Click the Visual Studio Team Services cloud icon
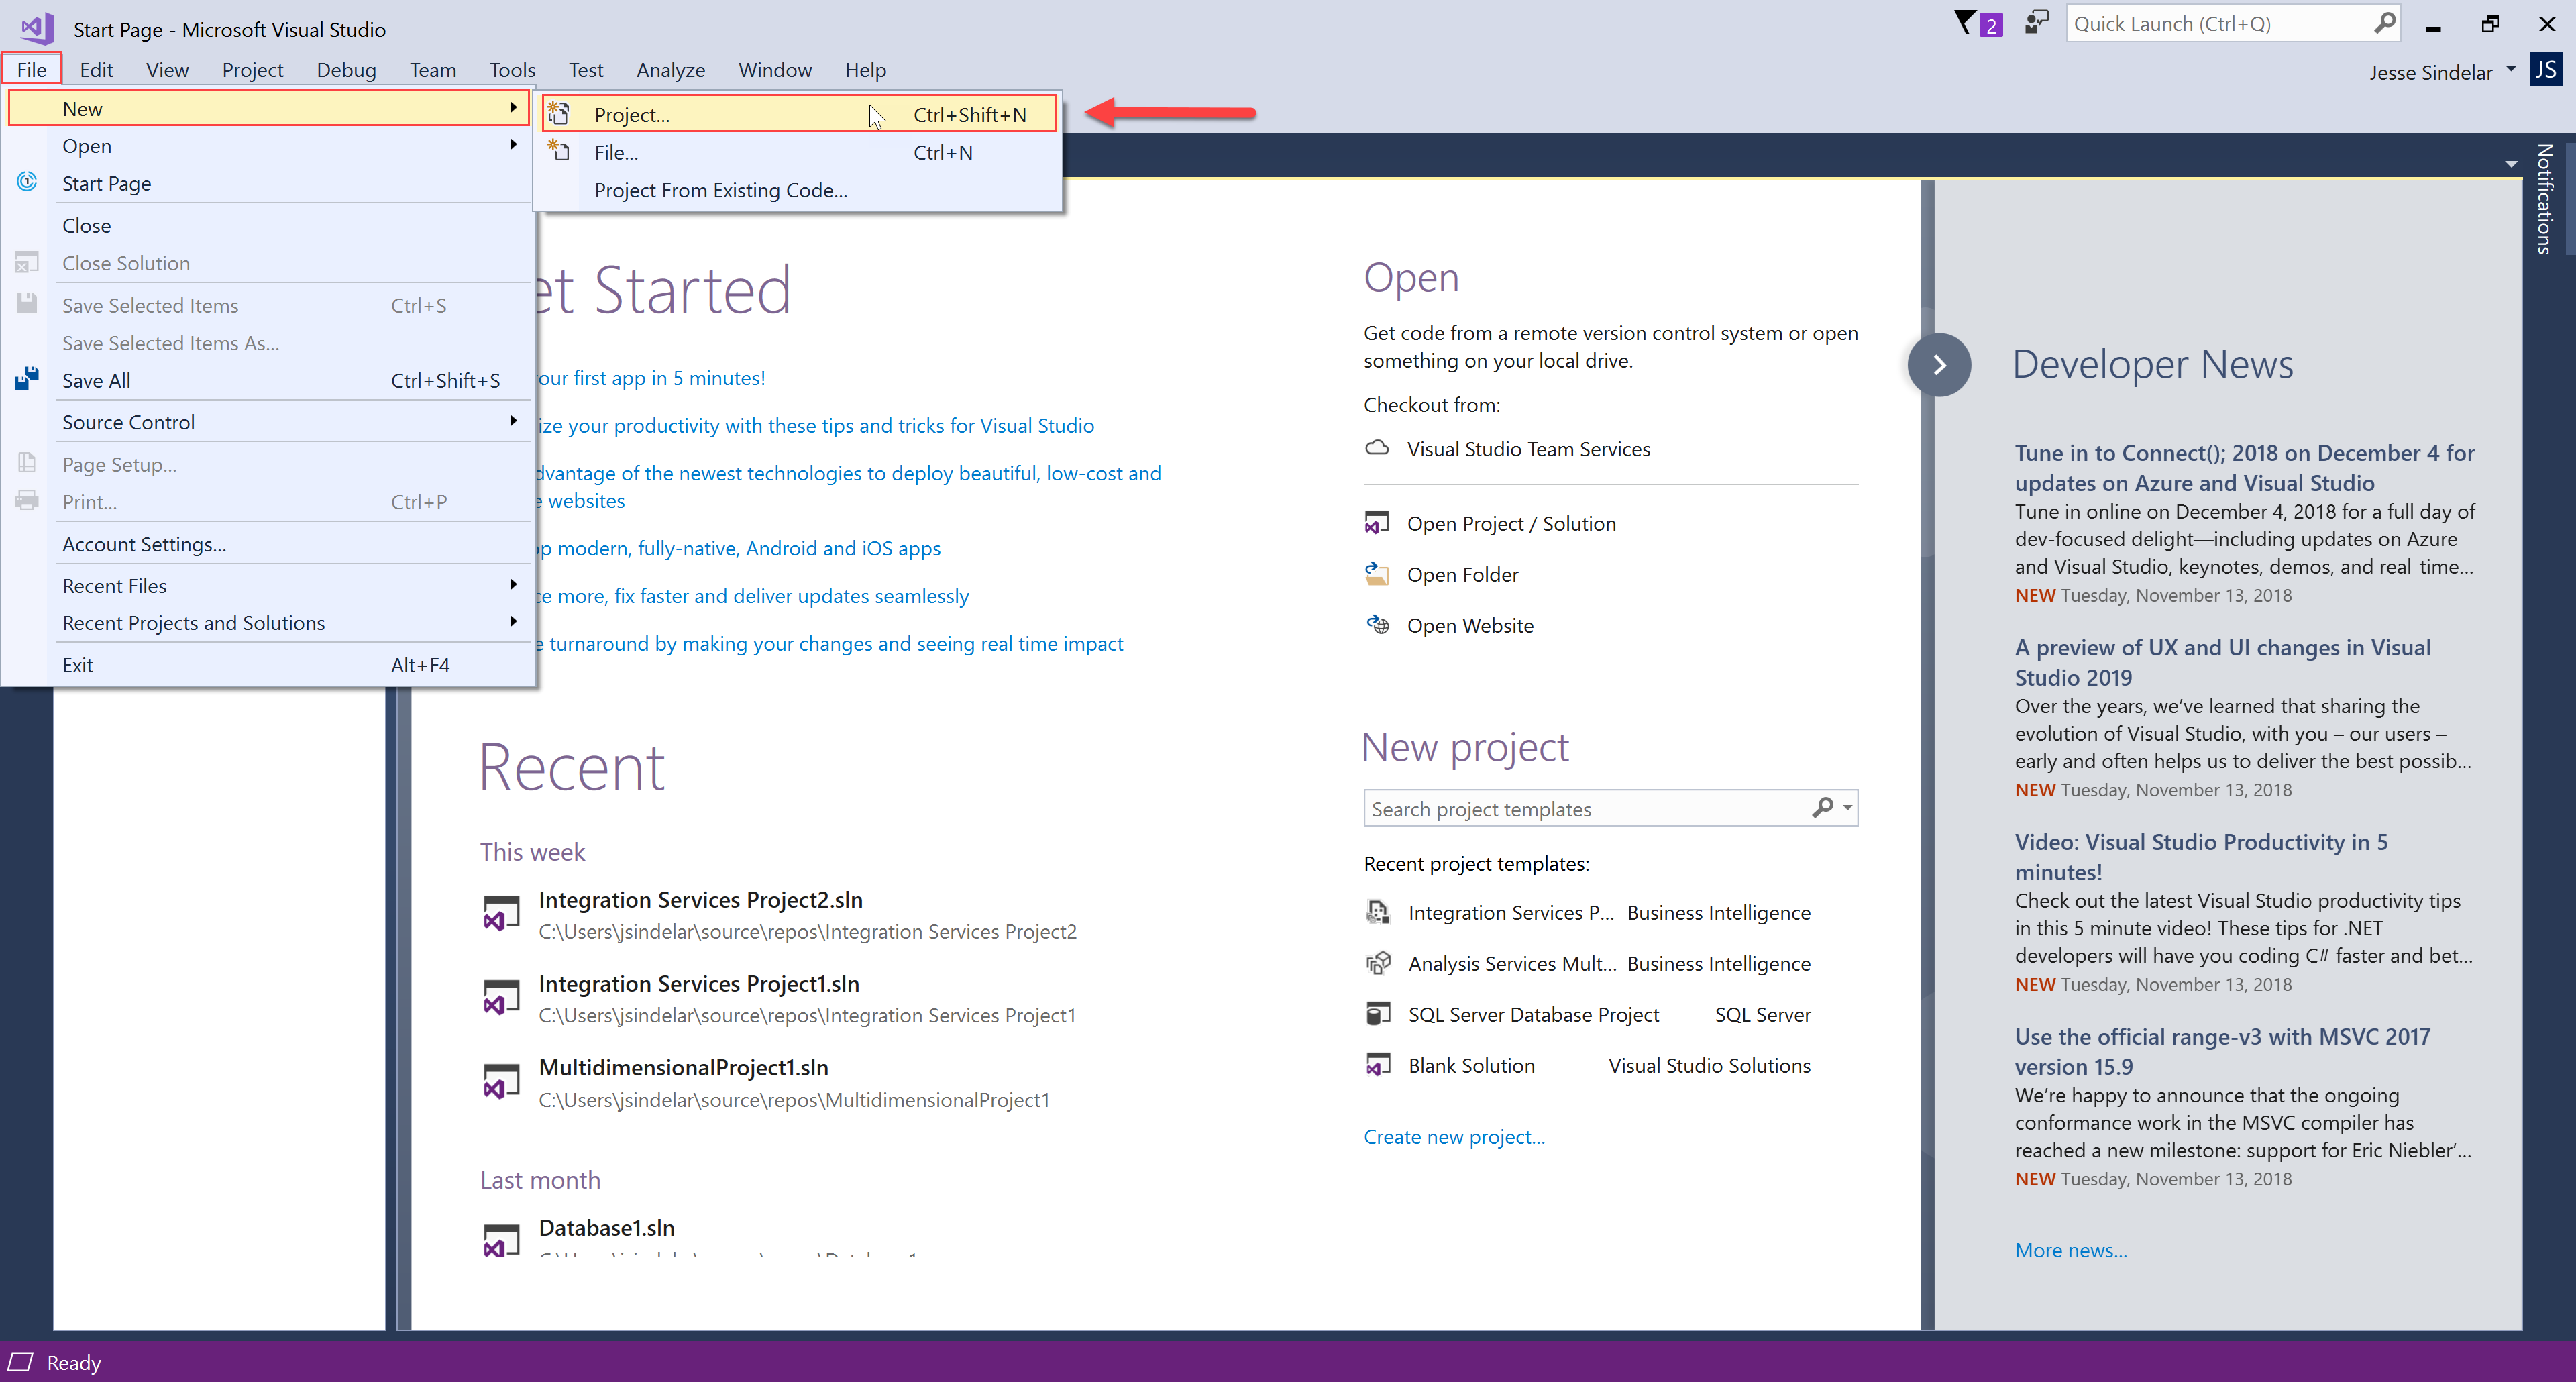Screen dimensions: 2576x1382 (1377, 448)
